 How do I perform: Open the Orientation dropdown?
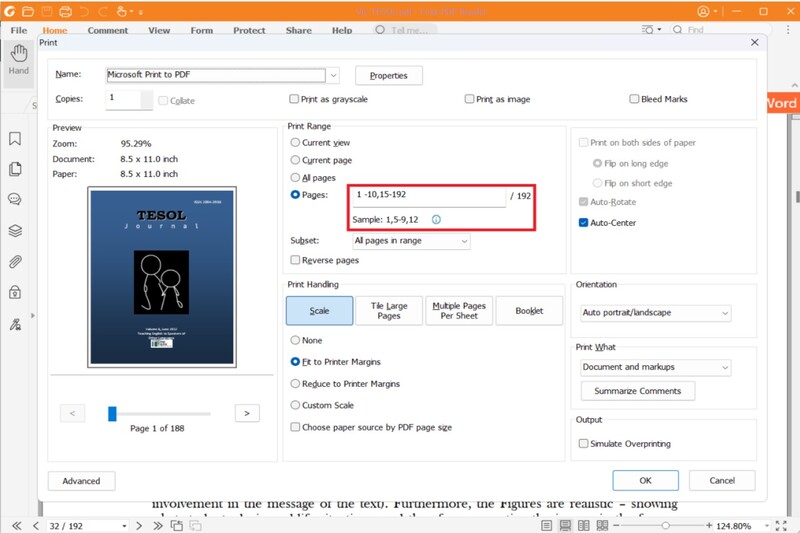pyautogui.click(x=655, y=313)
